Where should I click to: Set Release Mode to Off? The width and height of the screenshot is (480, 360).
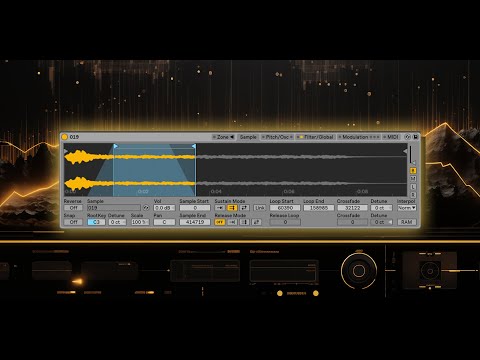pyautogui.click(x=220, y=222)
